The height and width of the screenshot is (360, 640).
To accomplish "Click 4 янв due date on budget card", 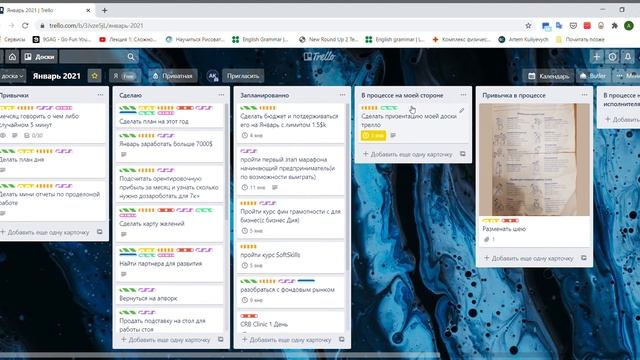I will [252, 135].
